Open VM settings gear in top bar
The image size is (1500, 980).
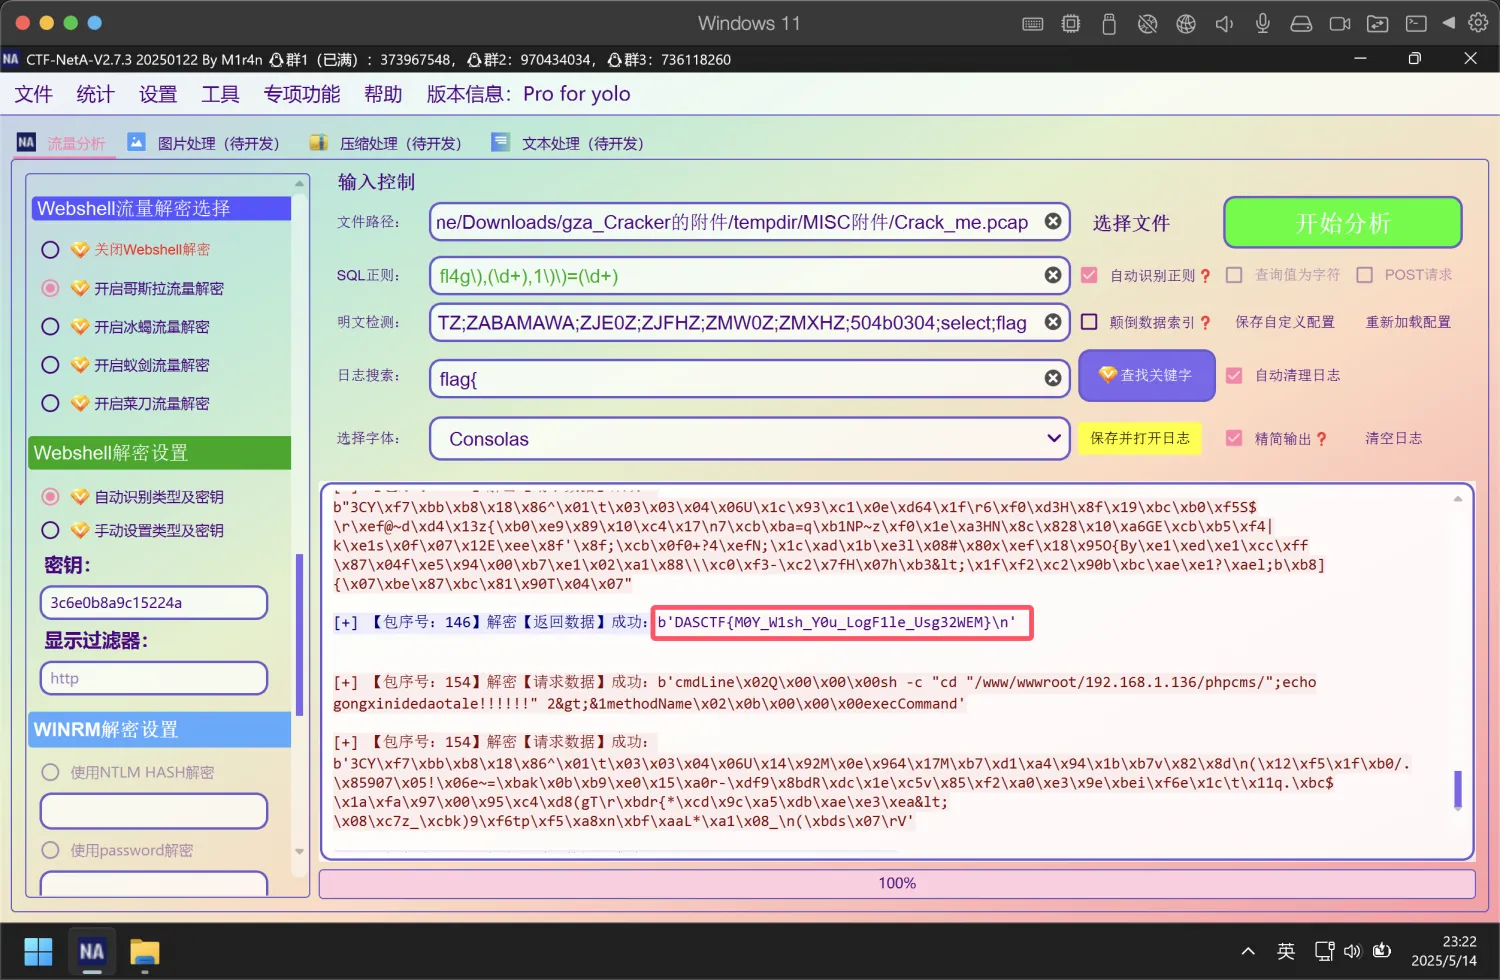[x=1478, y=22]
